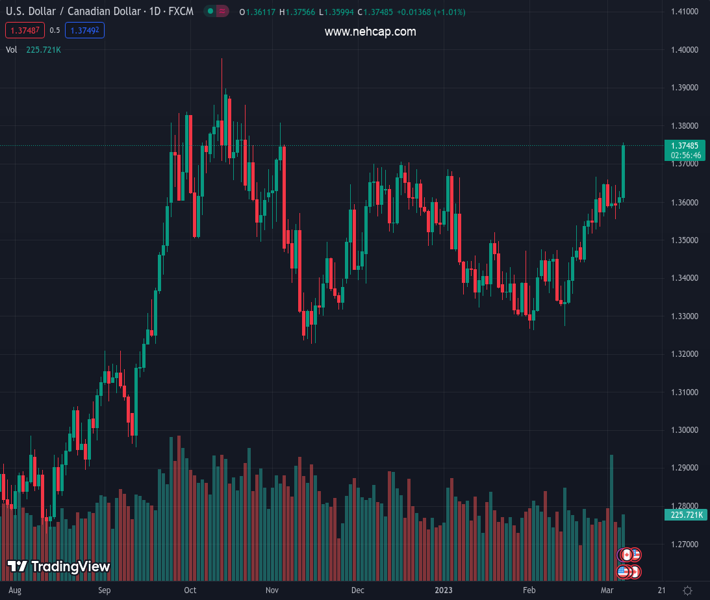Click the 1.40000 level on price scale
Screen dimensions: 710x600
click(684, 49)
